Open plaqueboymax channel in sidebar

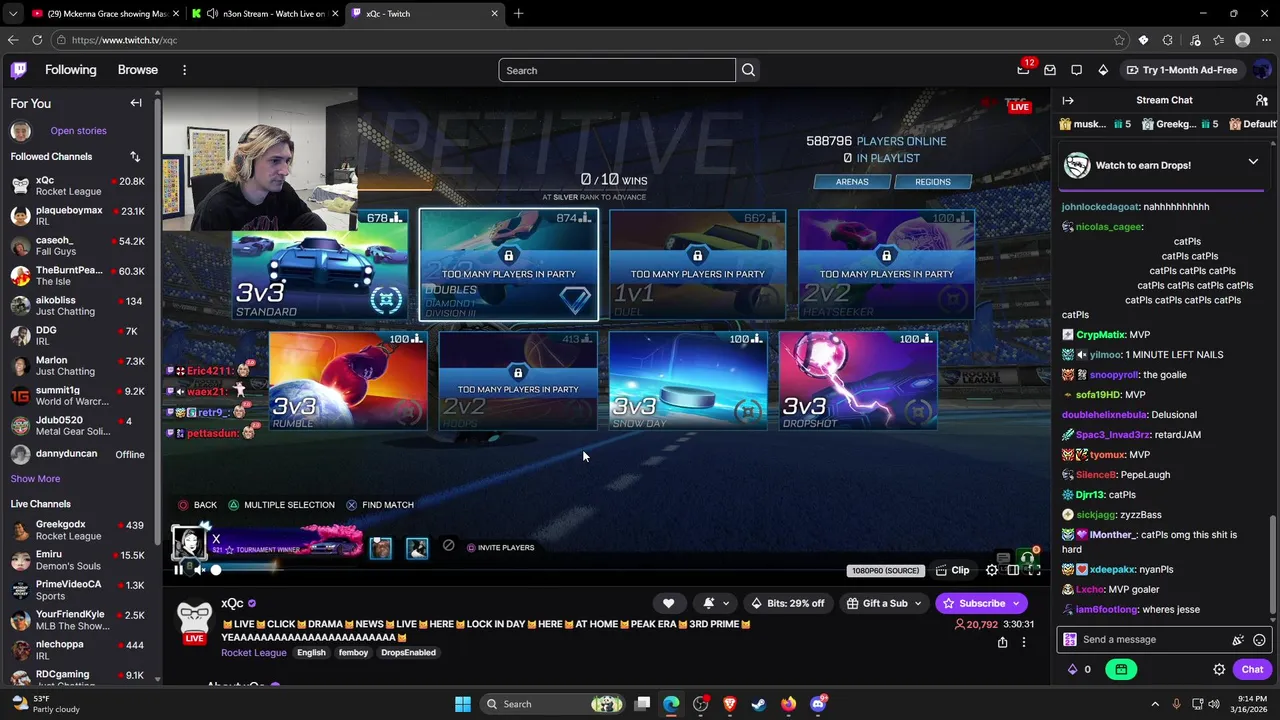point(78,216)
